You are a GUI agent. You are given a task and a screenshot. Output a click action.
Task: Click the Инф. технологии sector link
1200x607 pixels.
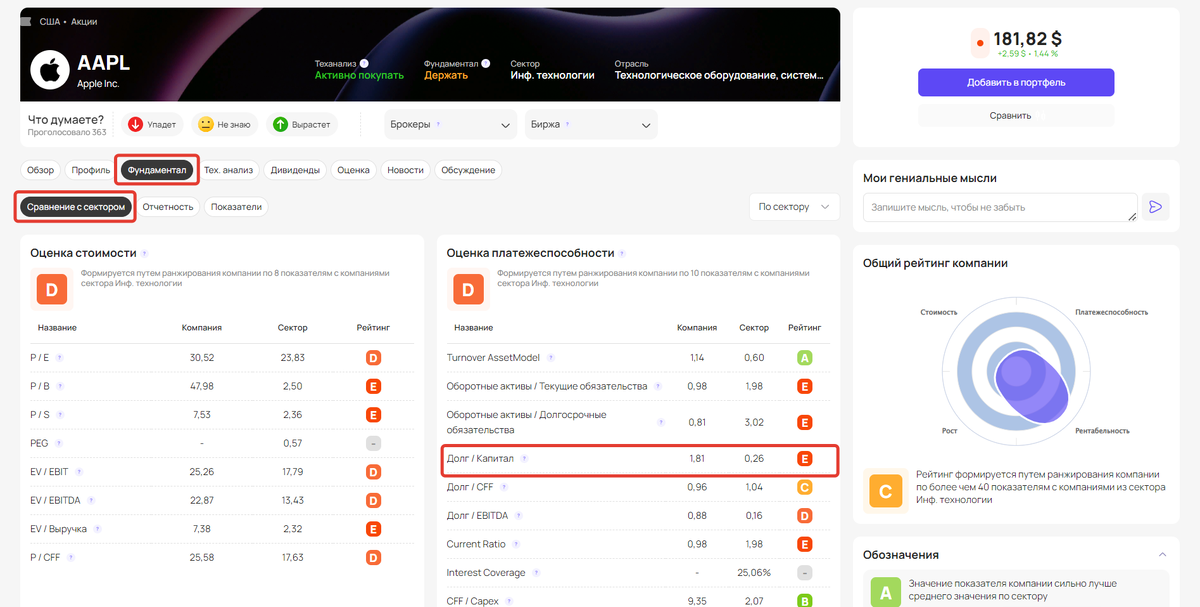click(552, 75)
